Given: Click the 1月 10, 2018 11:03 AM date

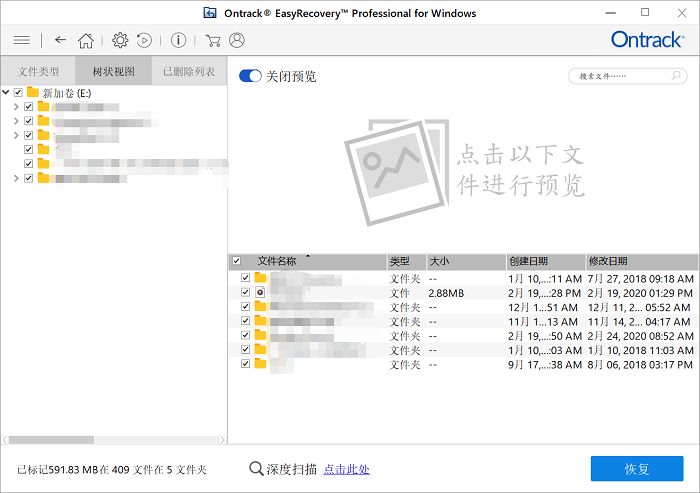Looking at the screenshot, I should 640,350.
